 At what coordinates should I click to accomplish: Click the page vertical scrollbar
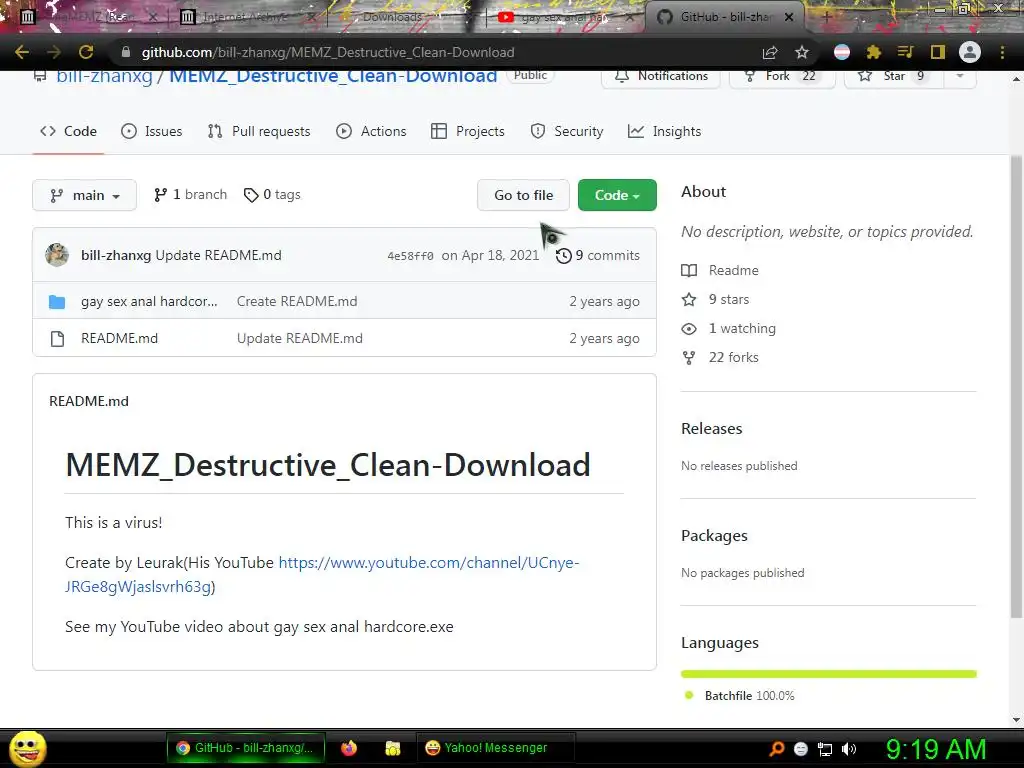1016,387
